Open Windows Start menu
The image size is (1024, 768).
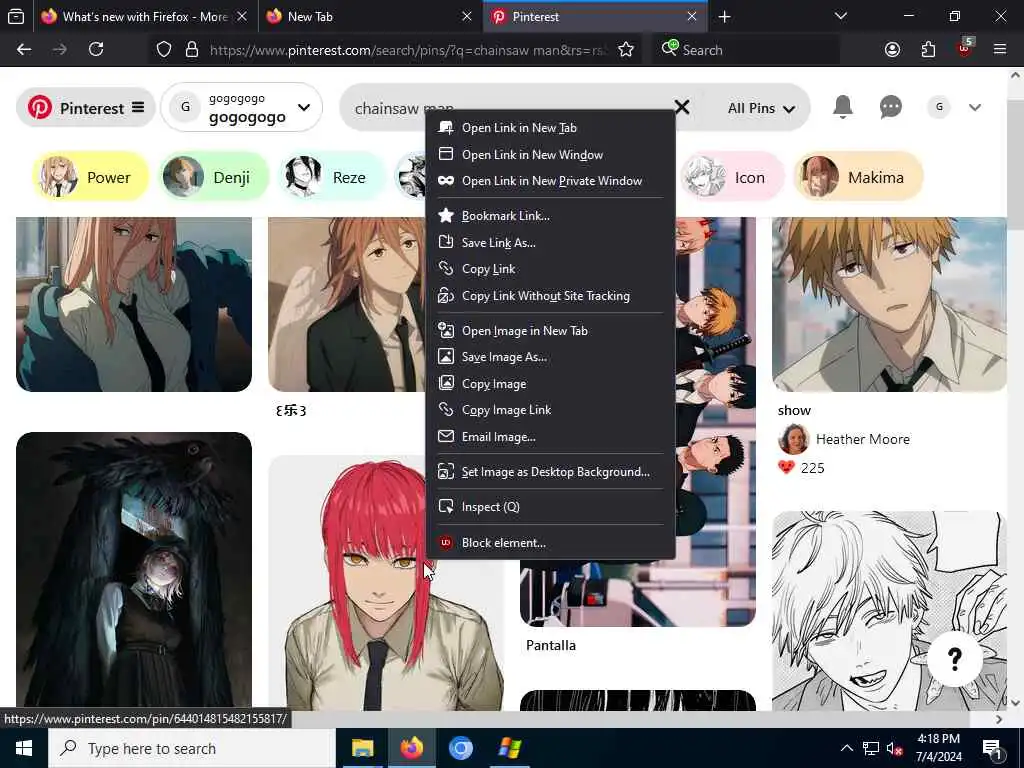pyautogui.click(x=24, y=748)
